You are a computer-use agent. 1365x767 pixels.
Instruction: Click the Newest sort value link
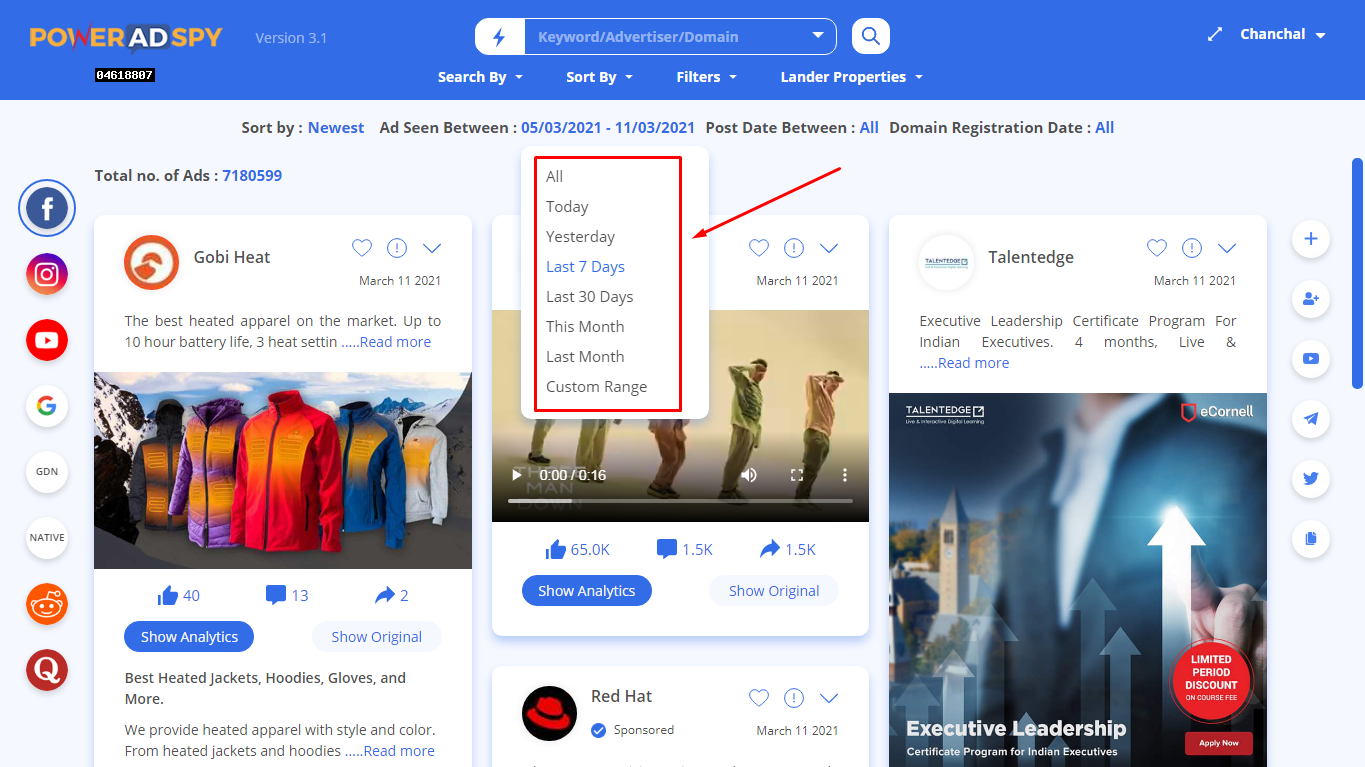[x=336, y=128]
